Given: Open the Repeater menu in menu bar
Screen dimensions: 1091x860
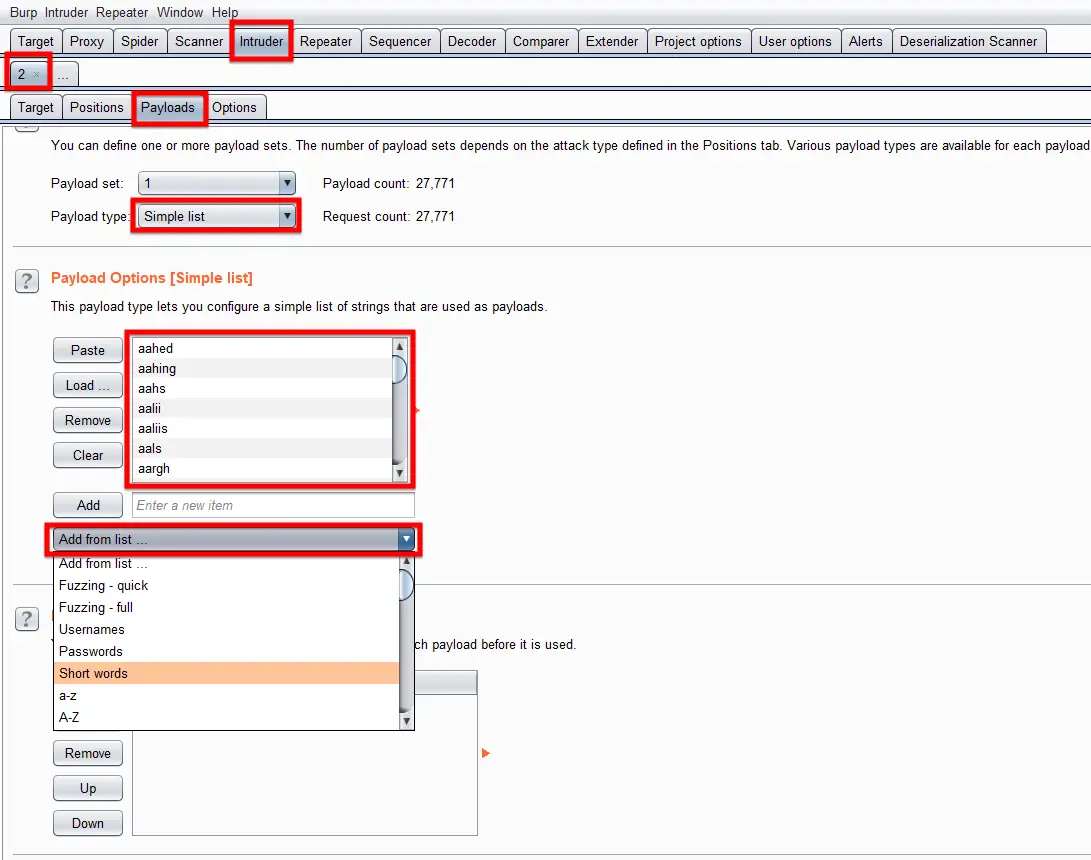Looking at the screenshot, I should point(122,13).
